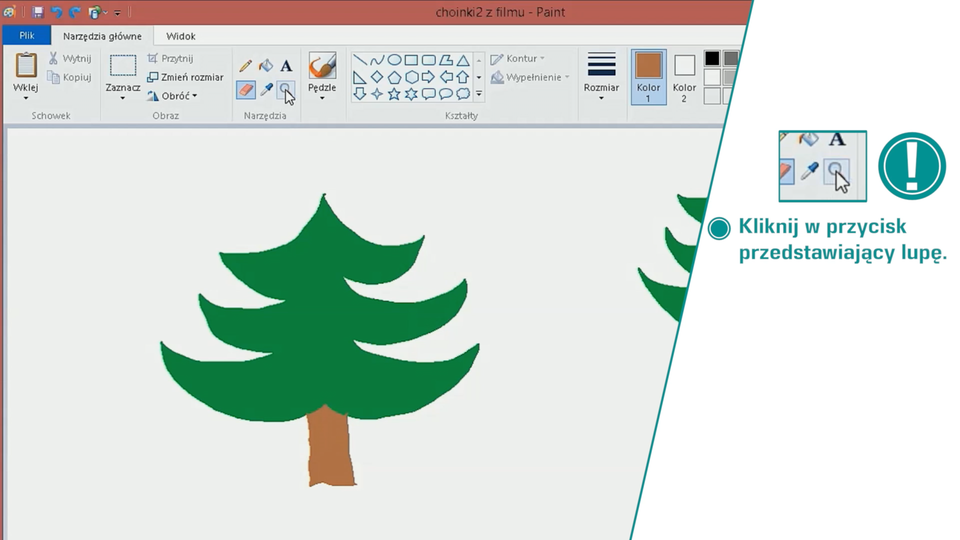Choose the Oval shape
The height and width of the screenshot is (540, 960).
(x=394, y=60)
